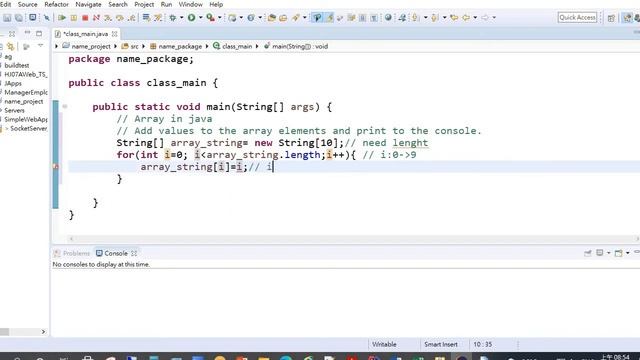Click the Step Over icon
This screenshot has height=360, width=640.
tap(120, 18)
